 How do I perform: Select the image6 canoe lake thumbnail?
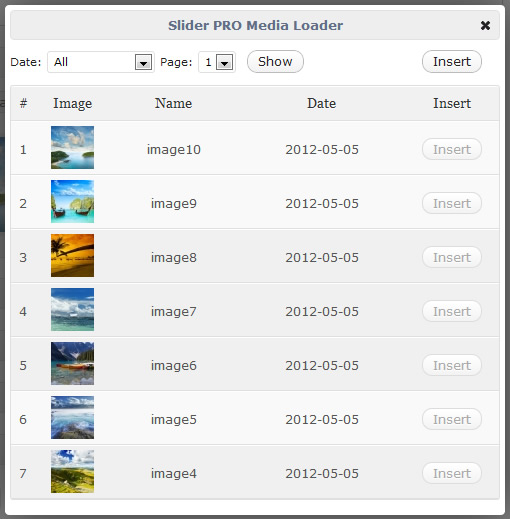coord(72,363)
